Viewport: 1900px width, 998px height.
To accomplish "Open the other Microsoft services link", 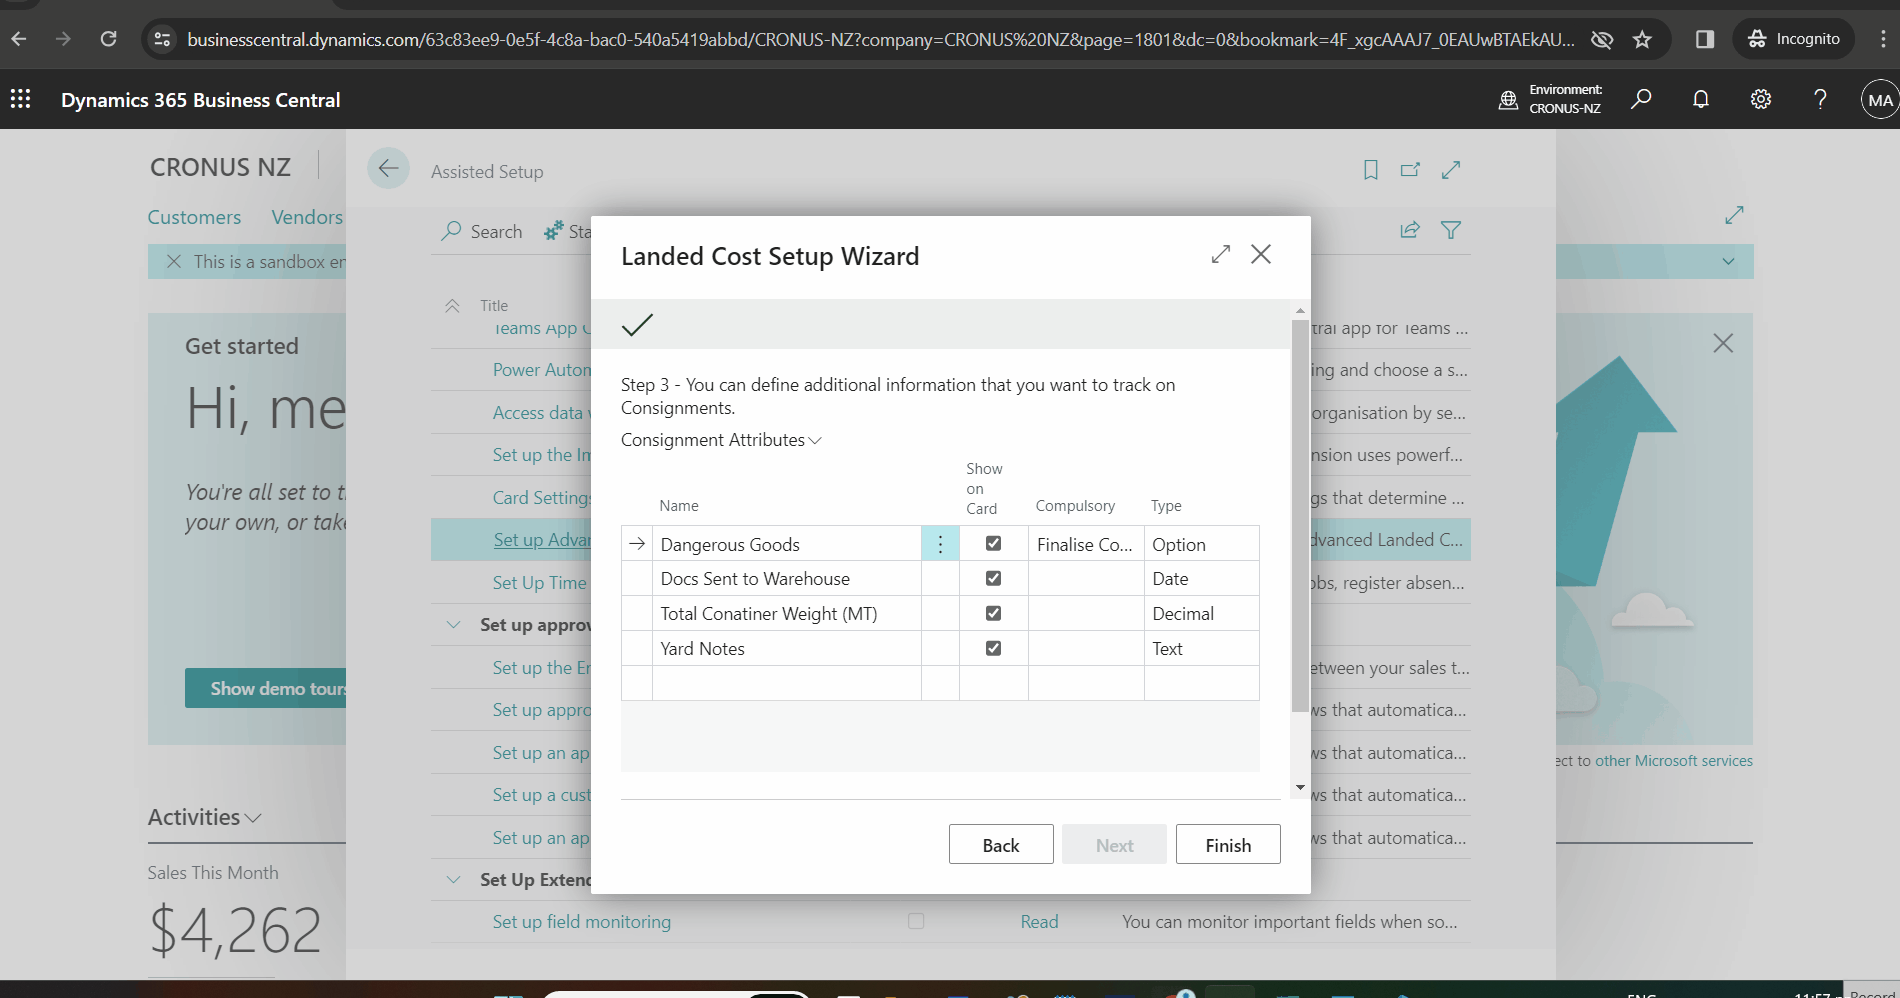I will (x=1674, y=761).
